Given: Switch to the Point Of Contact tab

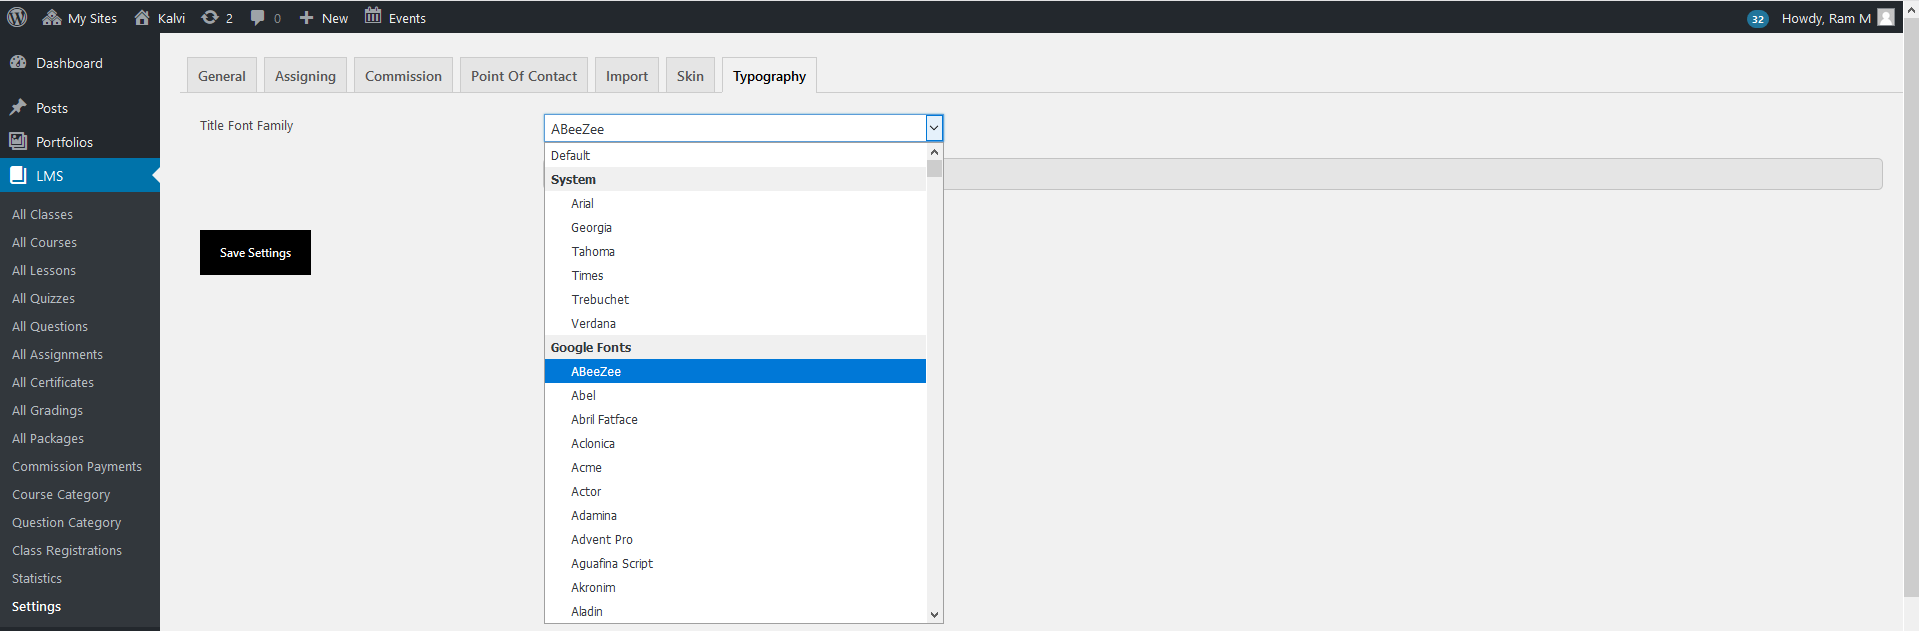Looking at the screenshot, I should point(524,75).
